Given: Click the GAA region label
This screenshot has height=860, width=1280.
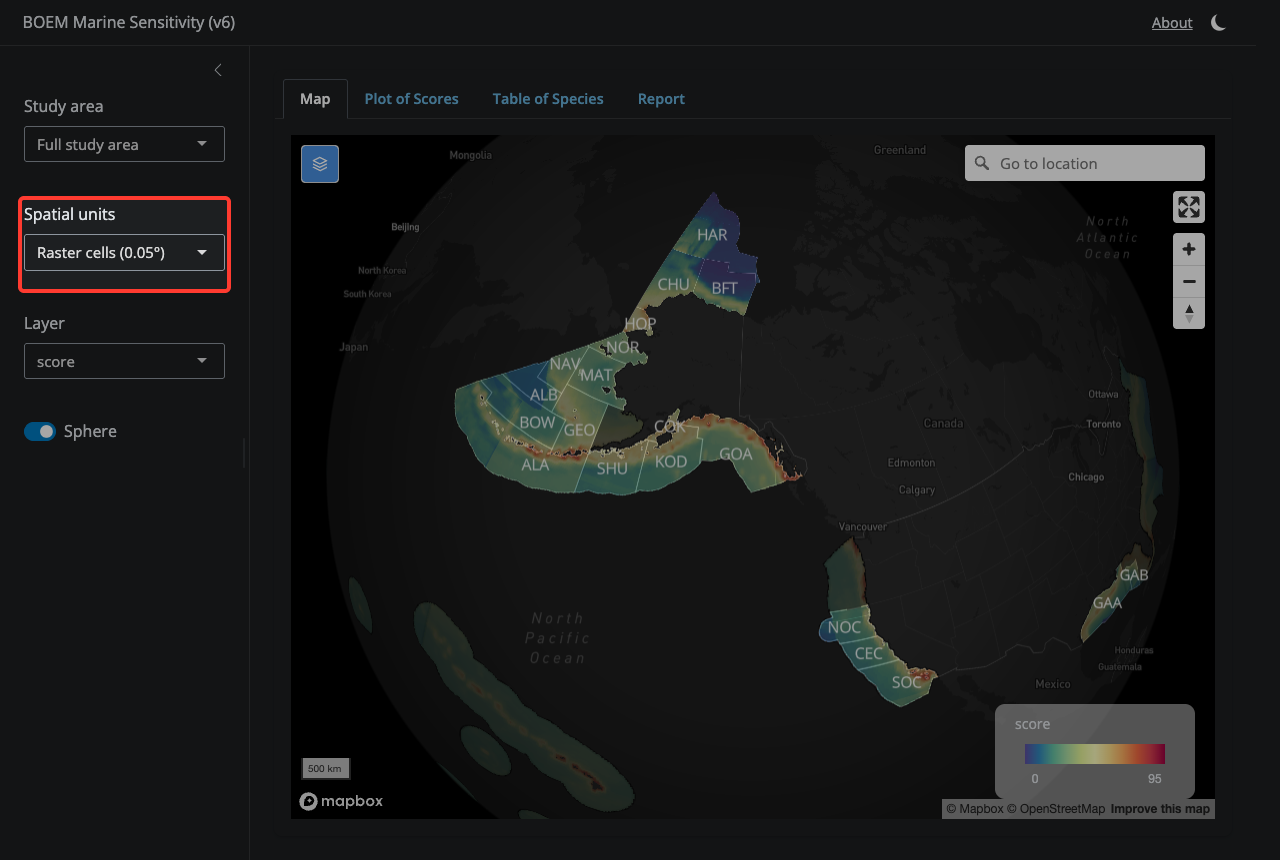Looking at the screenshot, I should click(1107, 603).
